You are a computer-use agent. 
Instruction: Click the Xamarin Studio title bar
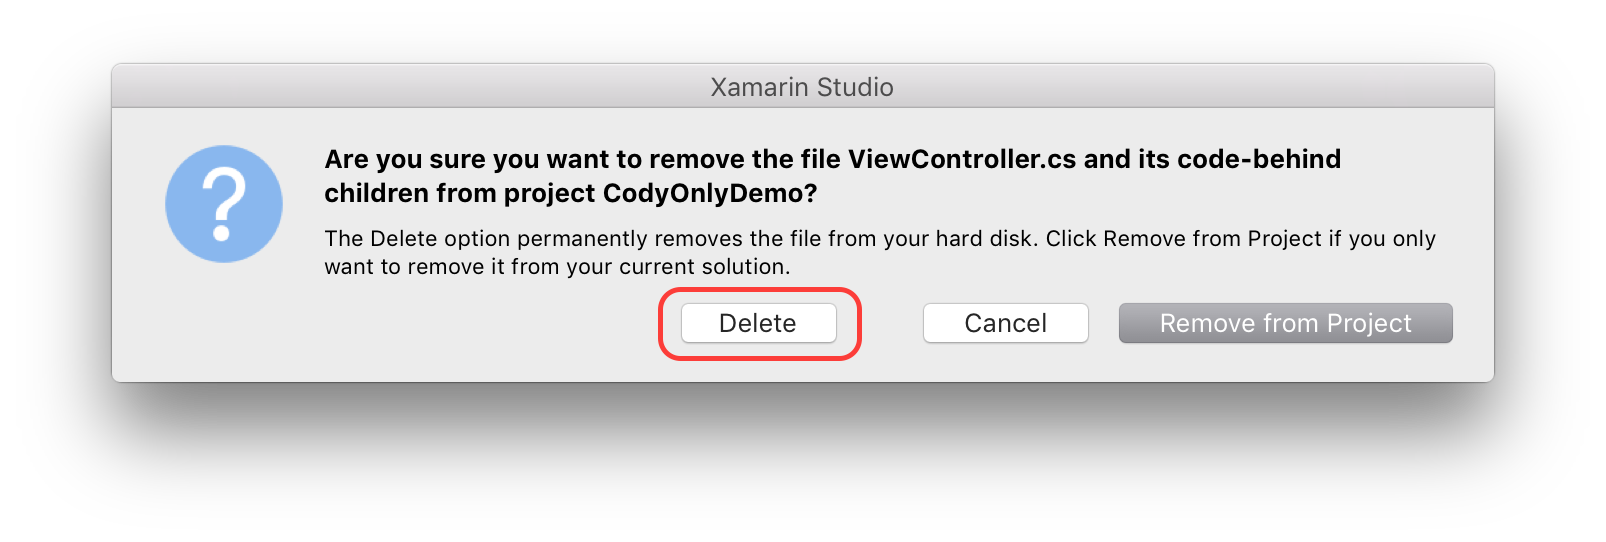[x=802, y=87]
